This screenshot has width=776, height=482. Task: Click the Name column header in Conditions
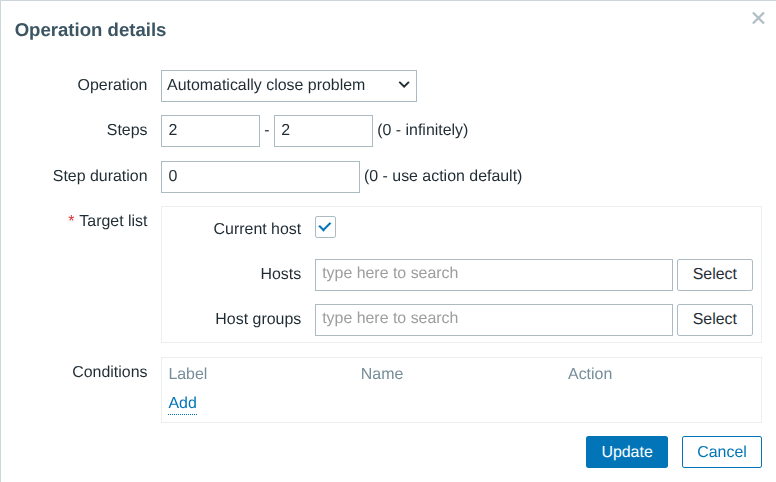[382, 374]
